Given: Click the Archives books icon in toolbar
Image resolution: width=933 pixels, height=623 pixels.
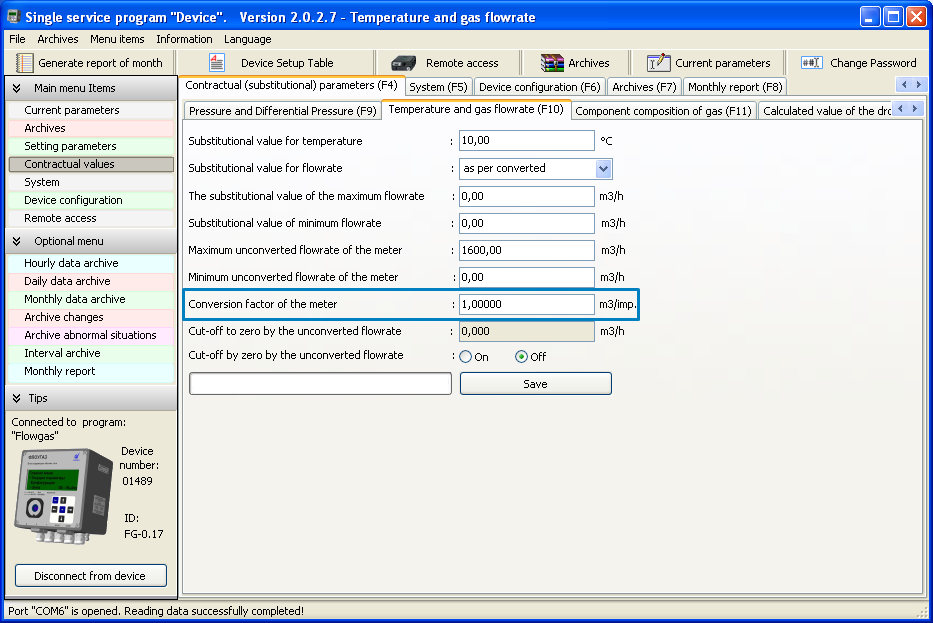Looking at the screenshot, I should pyautogui.click(x=552, y=62).
